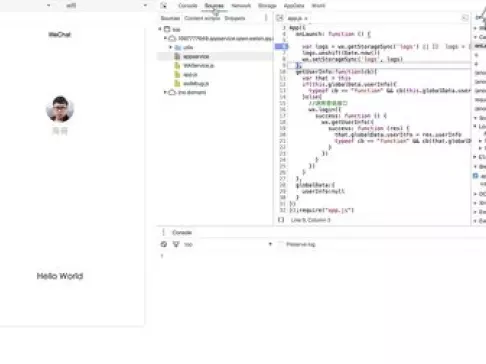Toggle the file navigator icon beside app.js tab
This screenshot has width=486, height=364.
(x=280, y=18)
